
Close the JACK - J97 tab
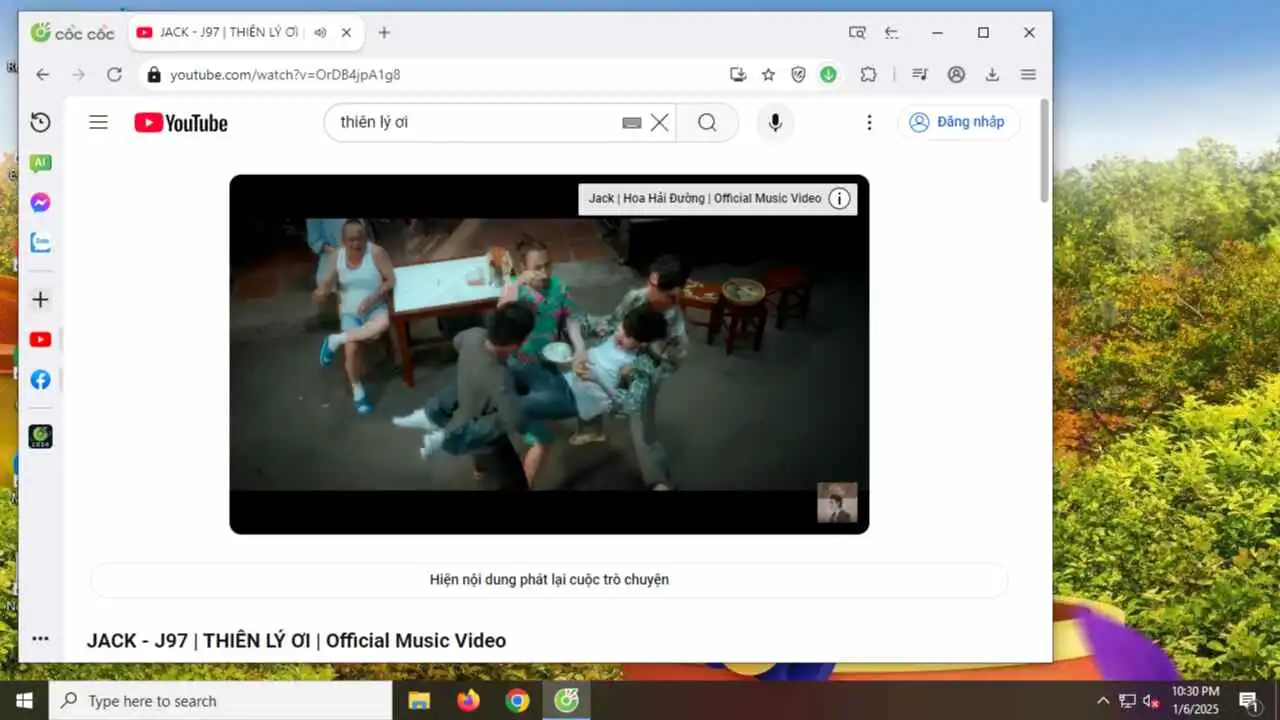346,32
